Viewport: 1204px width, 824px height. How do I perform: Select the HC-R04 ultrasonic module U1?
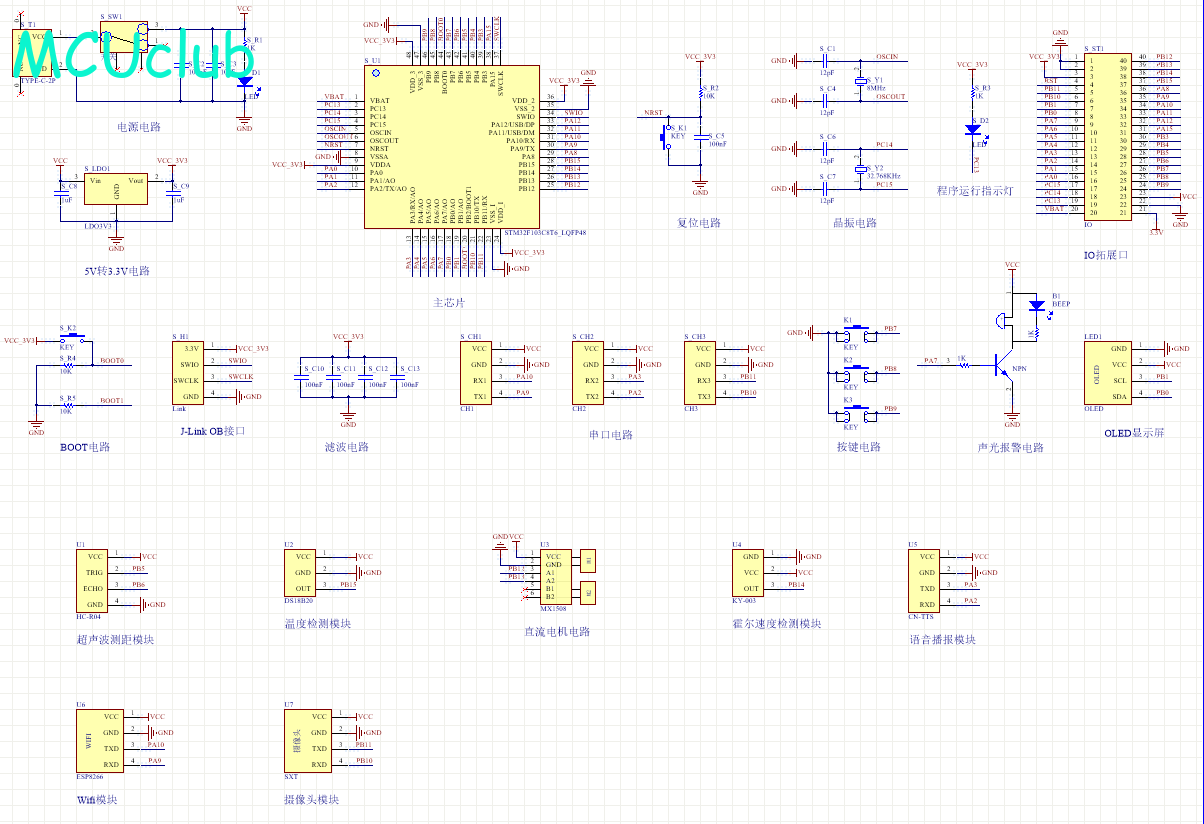click(x=92, y=580)
